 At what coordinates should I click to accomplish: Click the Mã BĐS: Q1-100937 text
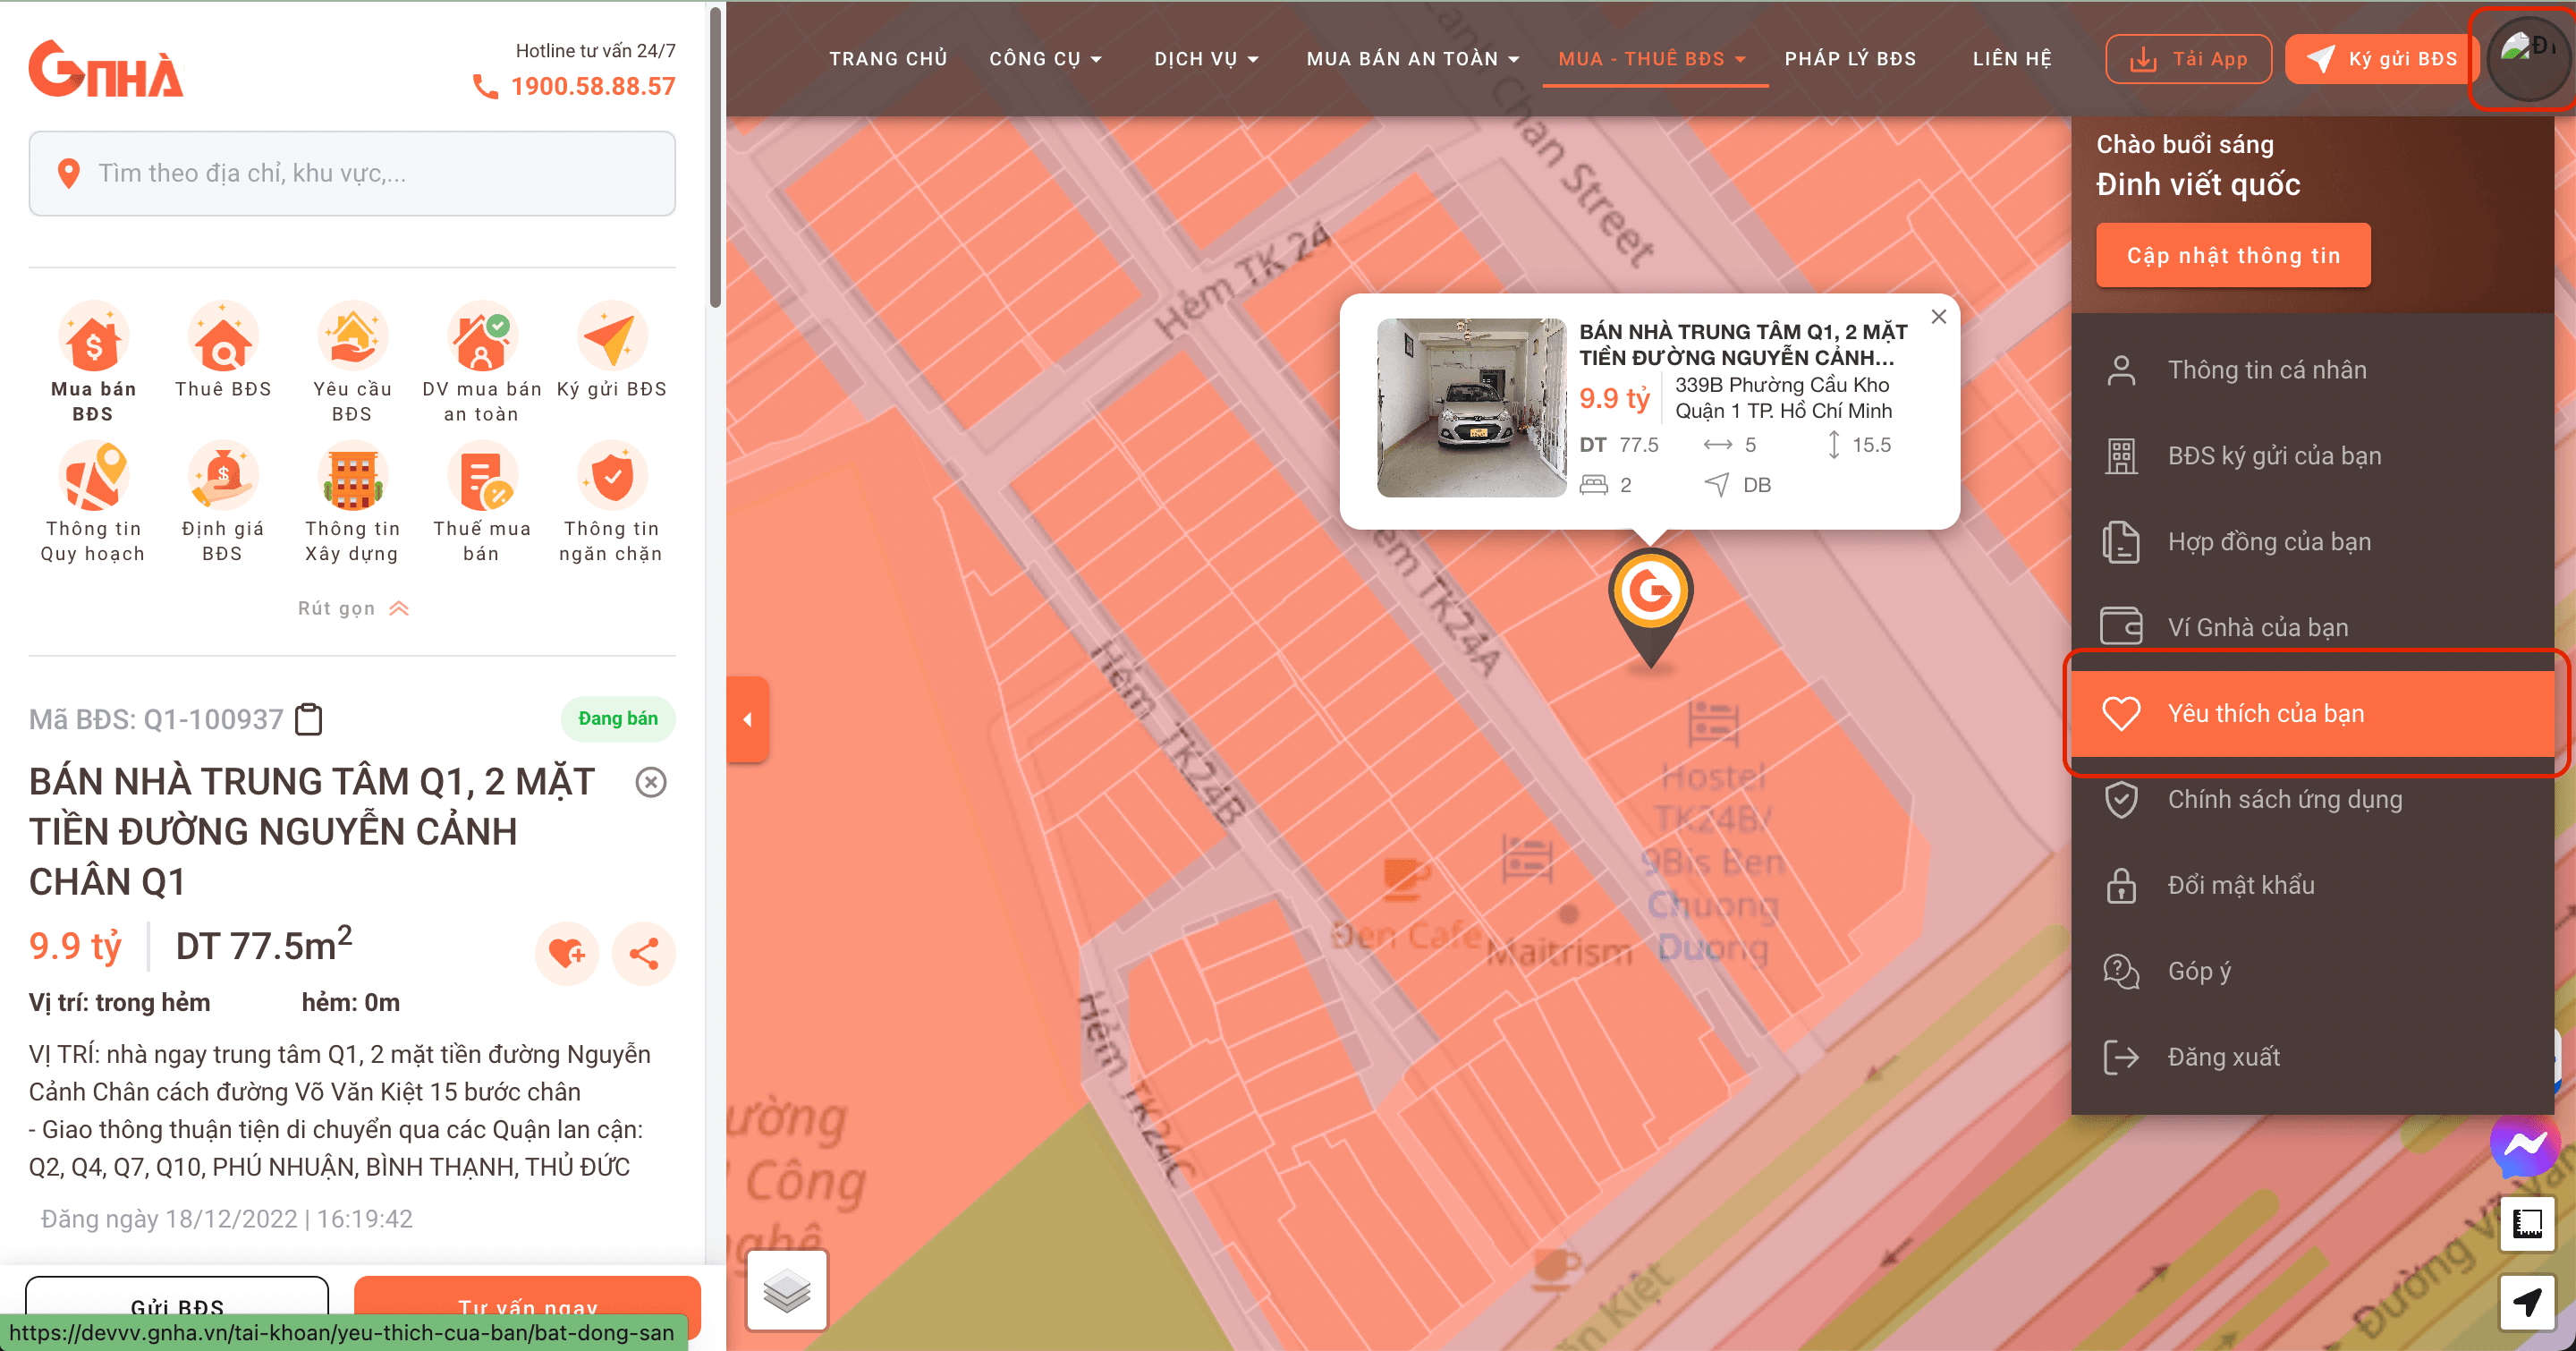tap(156, 719)
